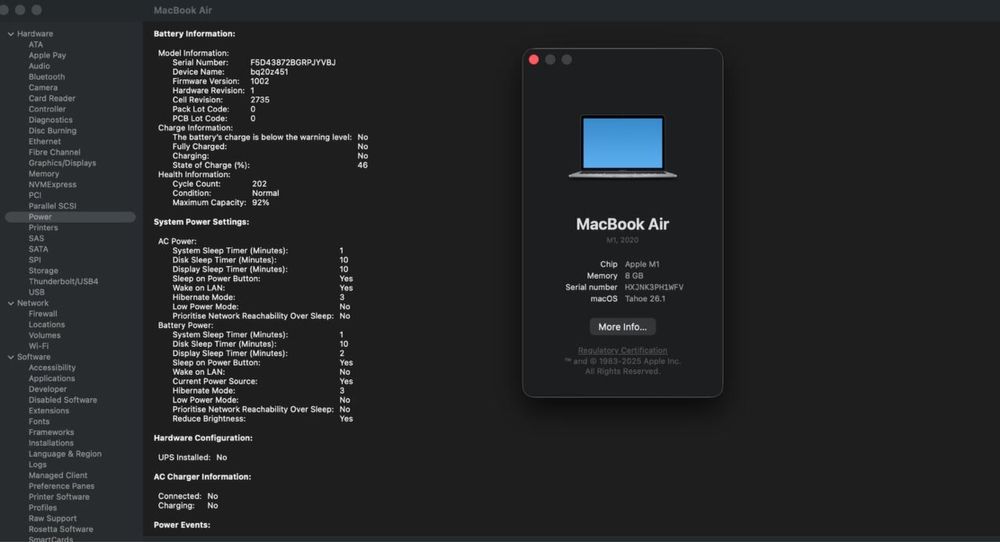Open Wi-Fi under Network
The width and height of the screenshot is (1000, 542).
click(x=38, y=346)
